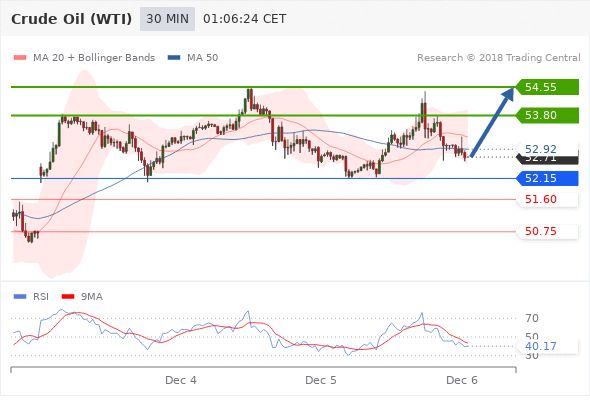
Task: Click the RSI legend label
Action: [x=41, y=297]
